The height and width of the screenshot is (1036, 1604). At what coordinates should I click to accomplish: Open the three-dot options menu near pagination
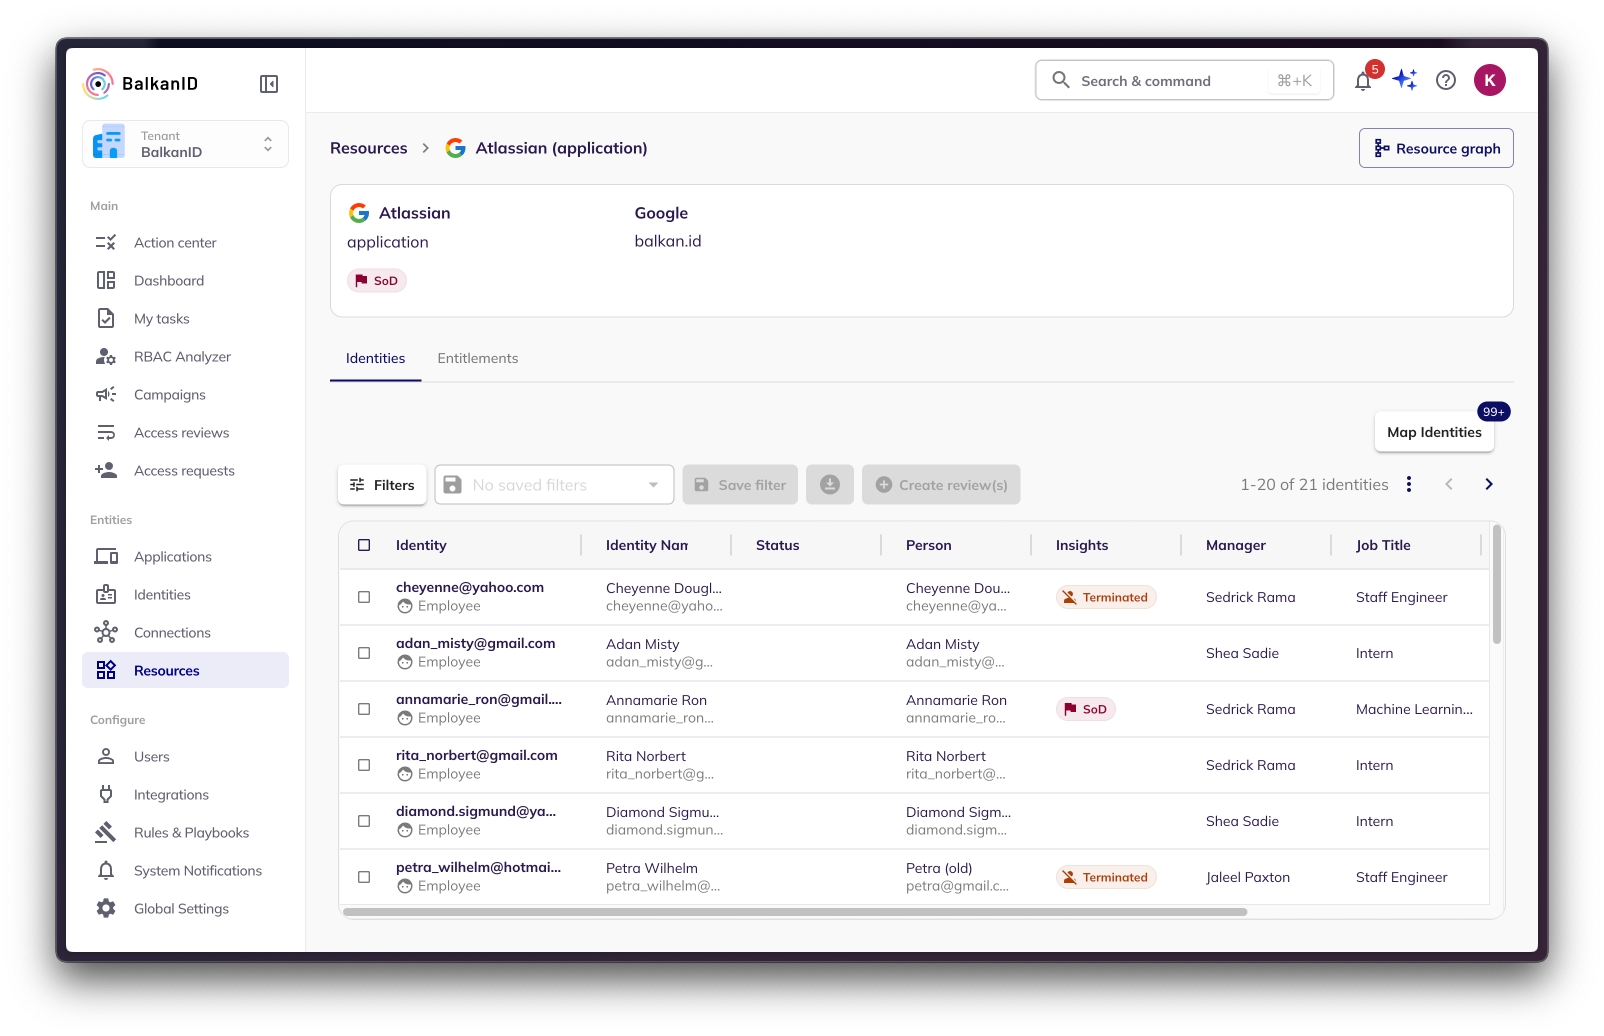pos(1409,485)
